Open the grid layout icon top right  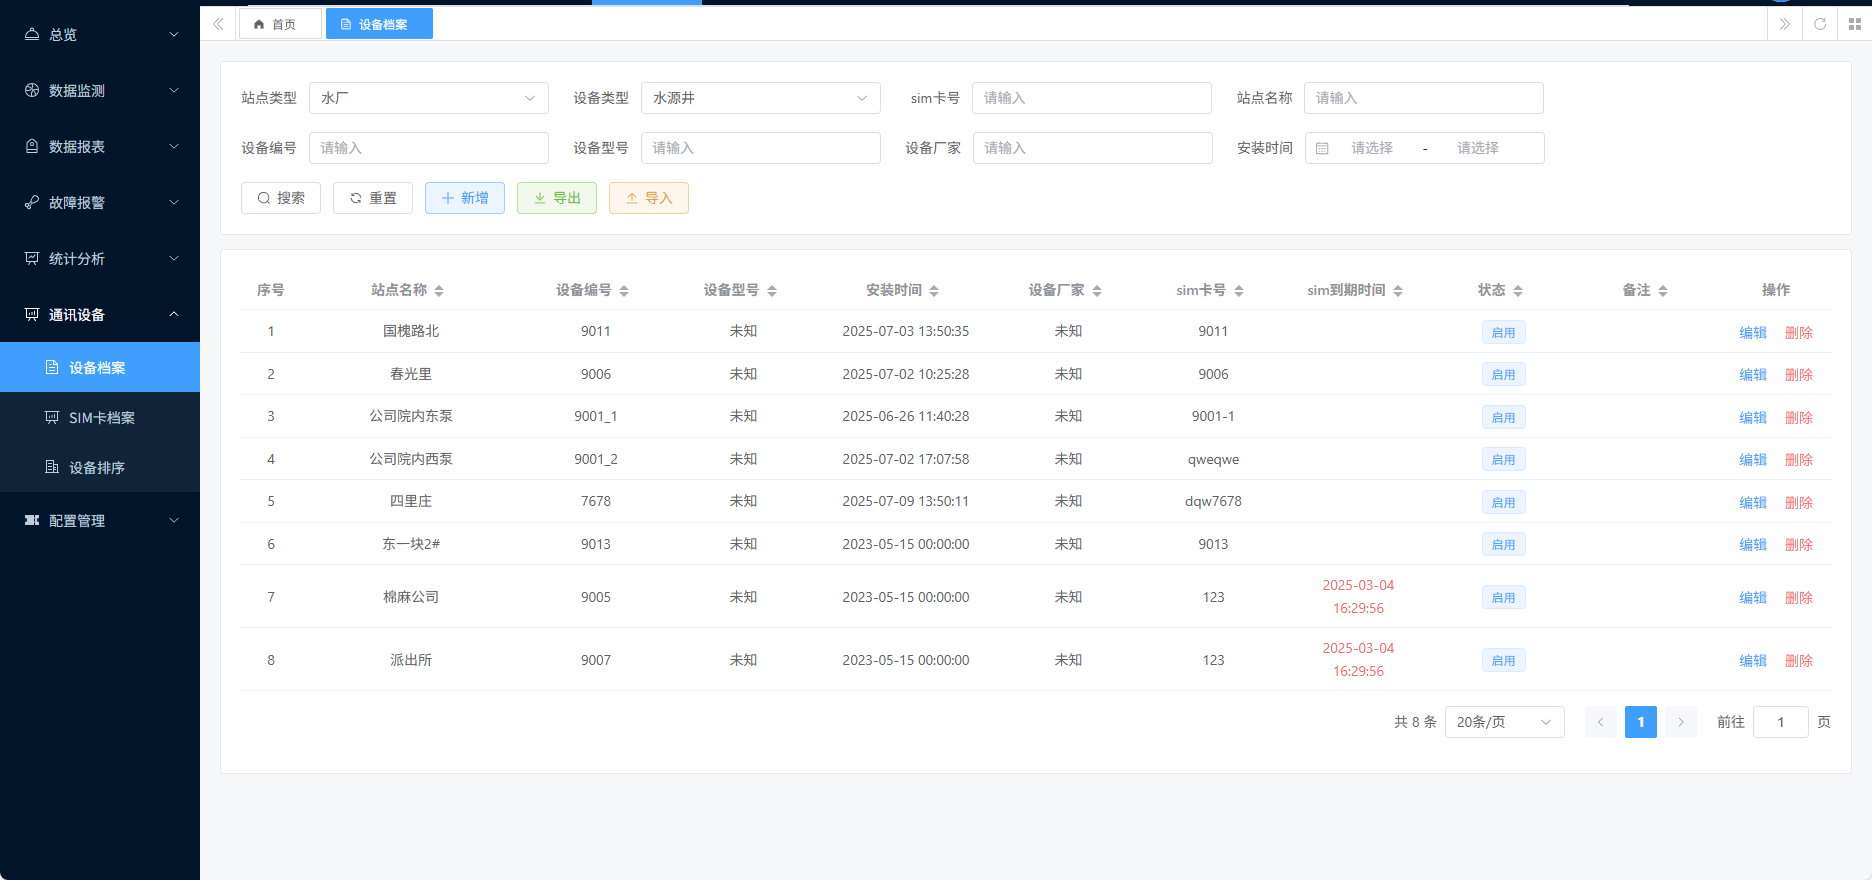pyautogui.click(x=1854, y=24)
